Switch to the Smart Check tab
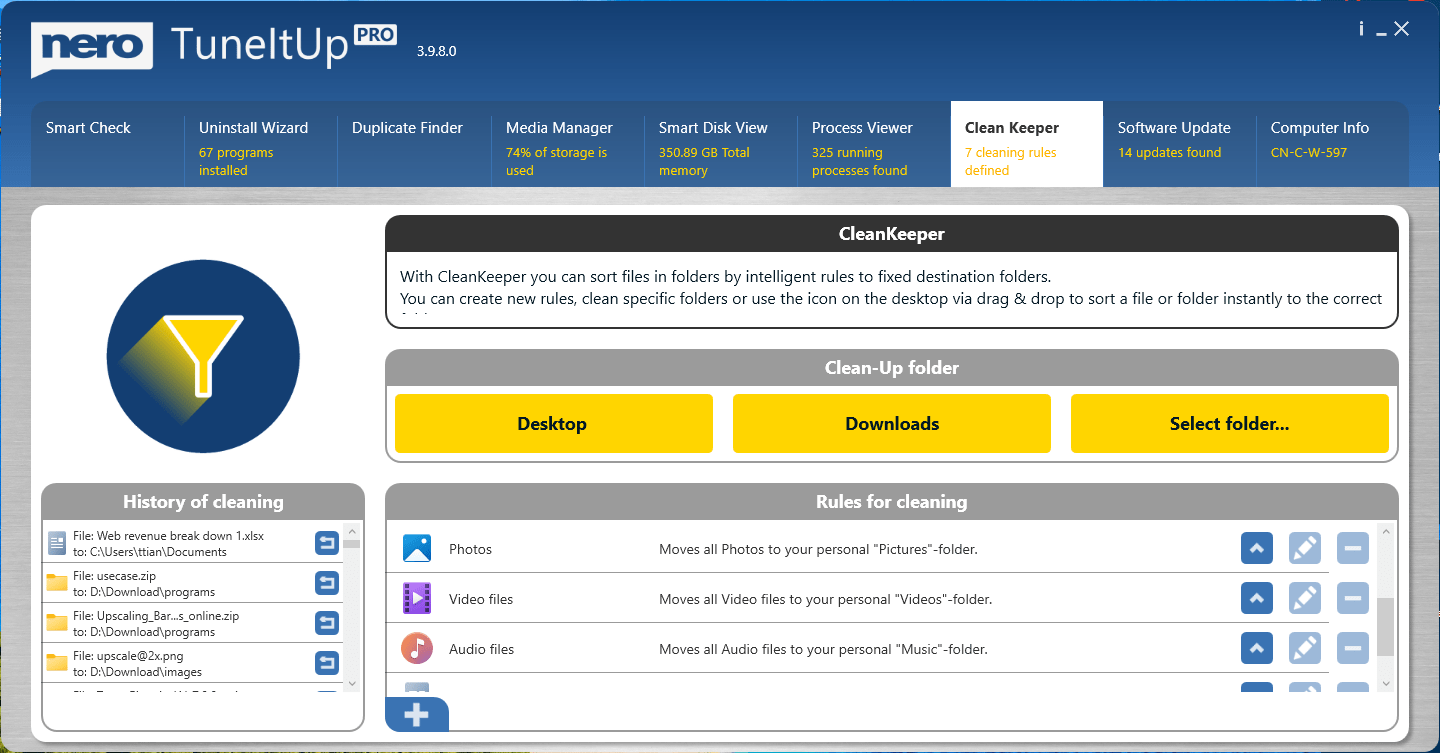1440x753 pixels. [88, 128]
